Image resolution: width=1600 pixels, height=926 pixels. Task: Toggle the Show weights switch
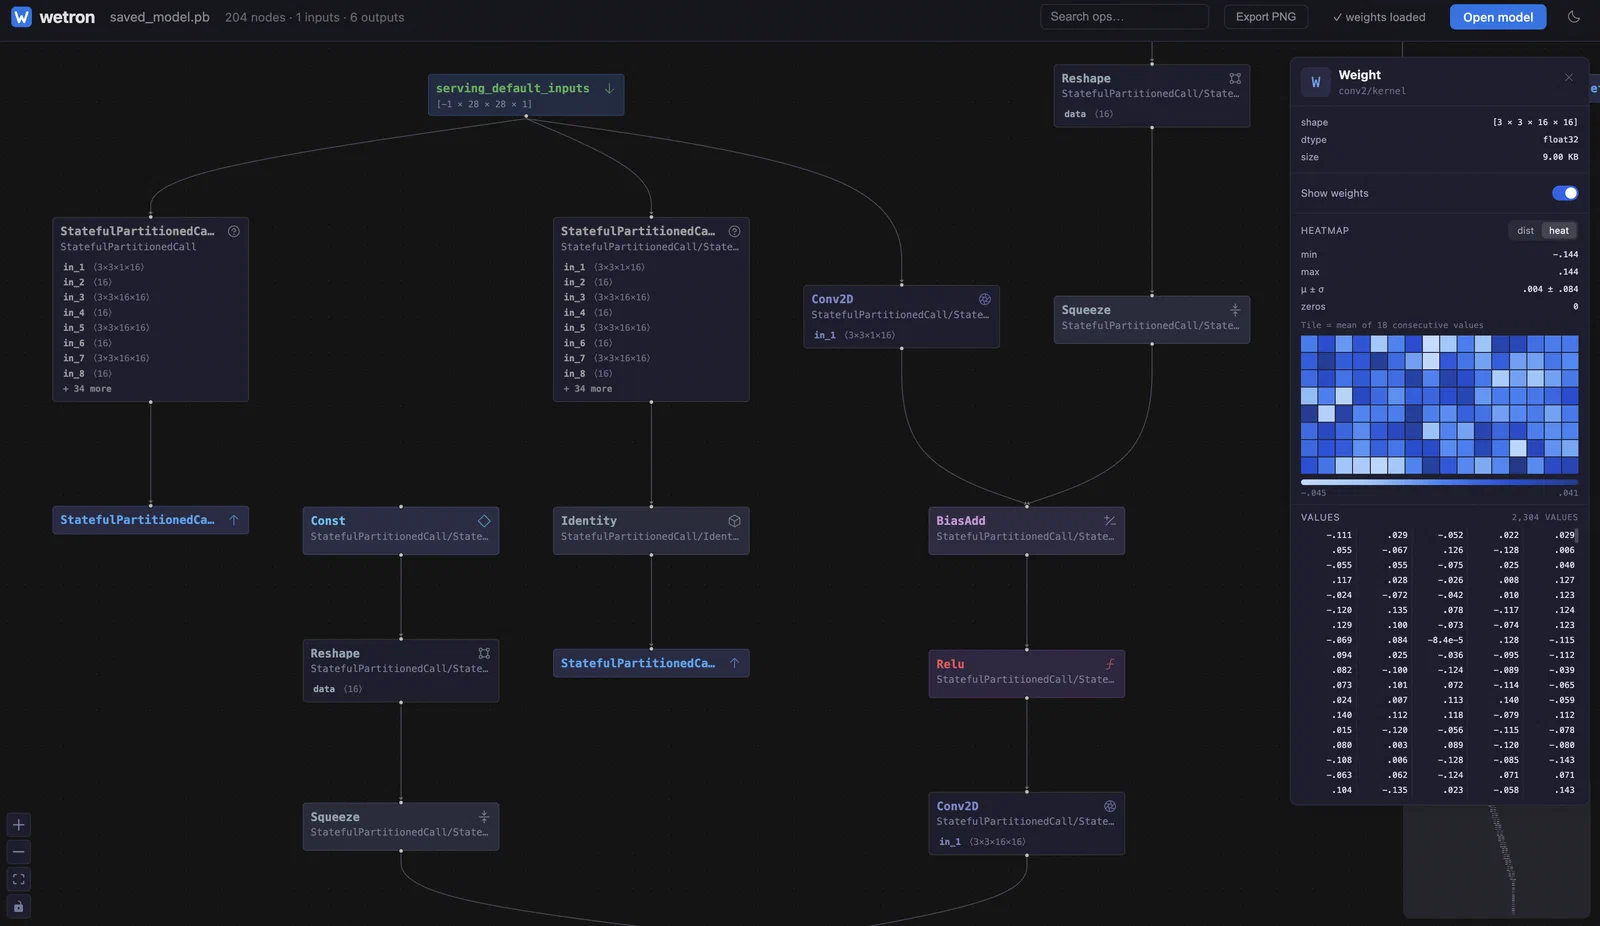click(1565, 193)
